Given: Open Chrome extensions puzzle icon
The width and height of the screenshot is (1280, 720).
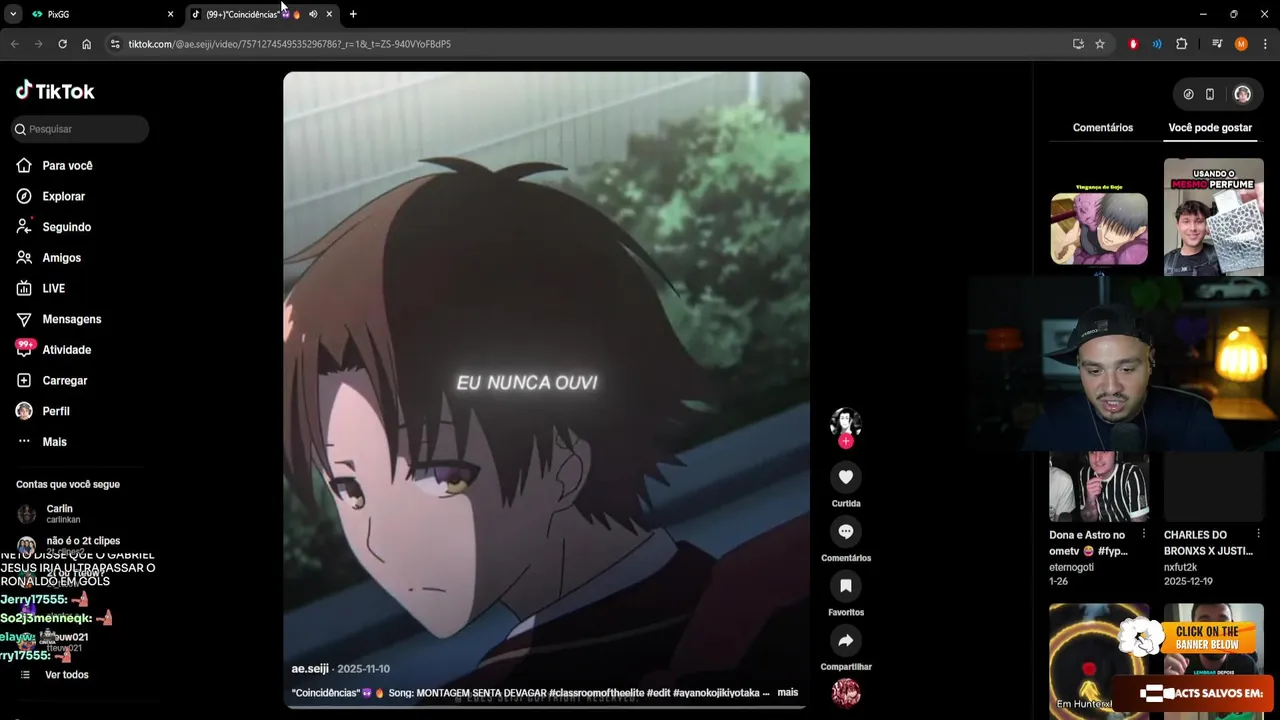Looking at the screenshot, I should point(1181,44).
